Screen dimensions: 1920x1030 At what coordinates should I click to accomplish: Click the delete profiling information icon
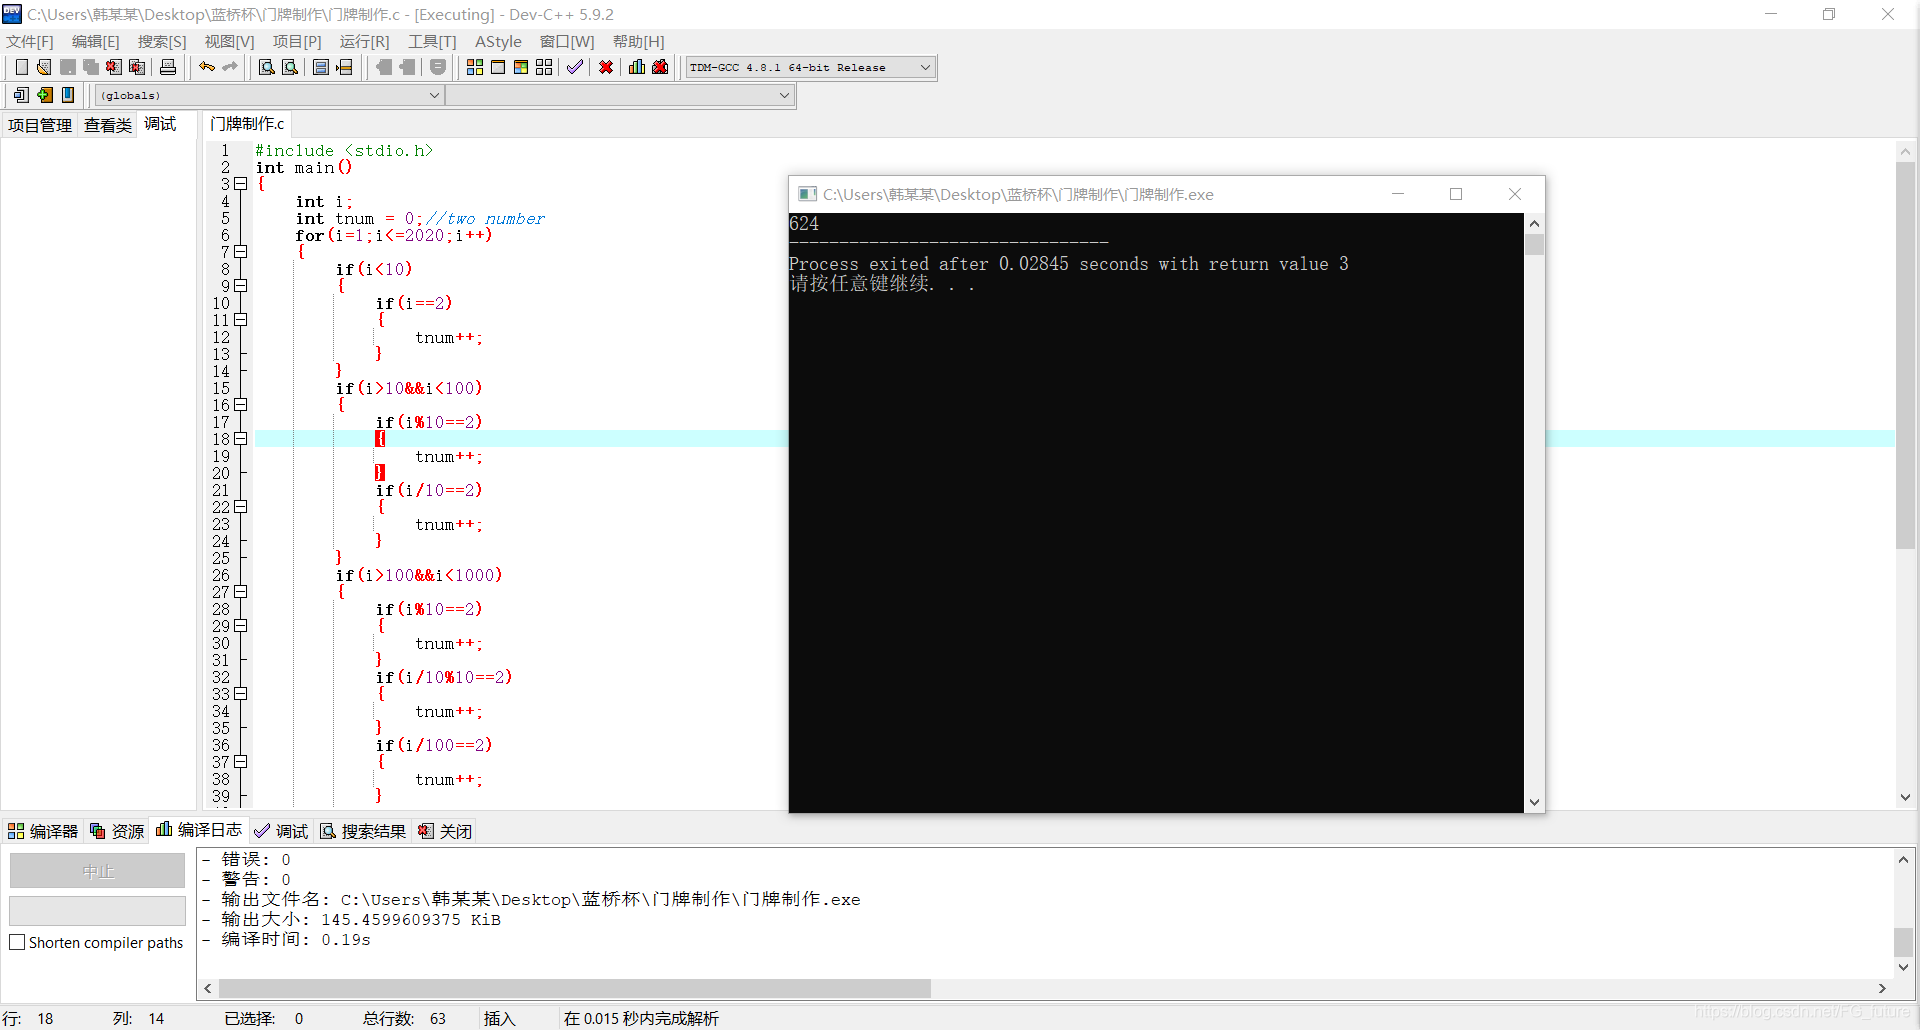click(660, 67)
